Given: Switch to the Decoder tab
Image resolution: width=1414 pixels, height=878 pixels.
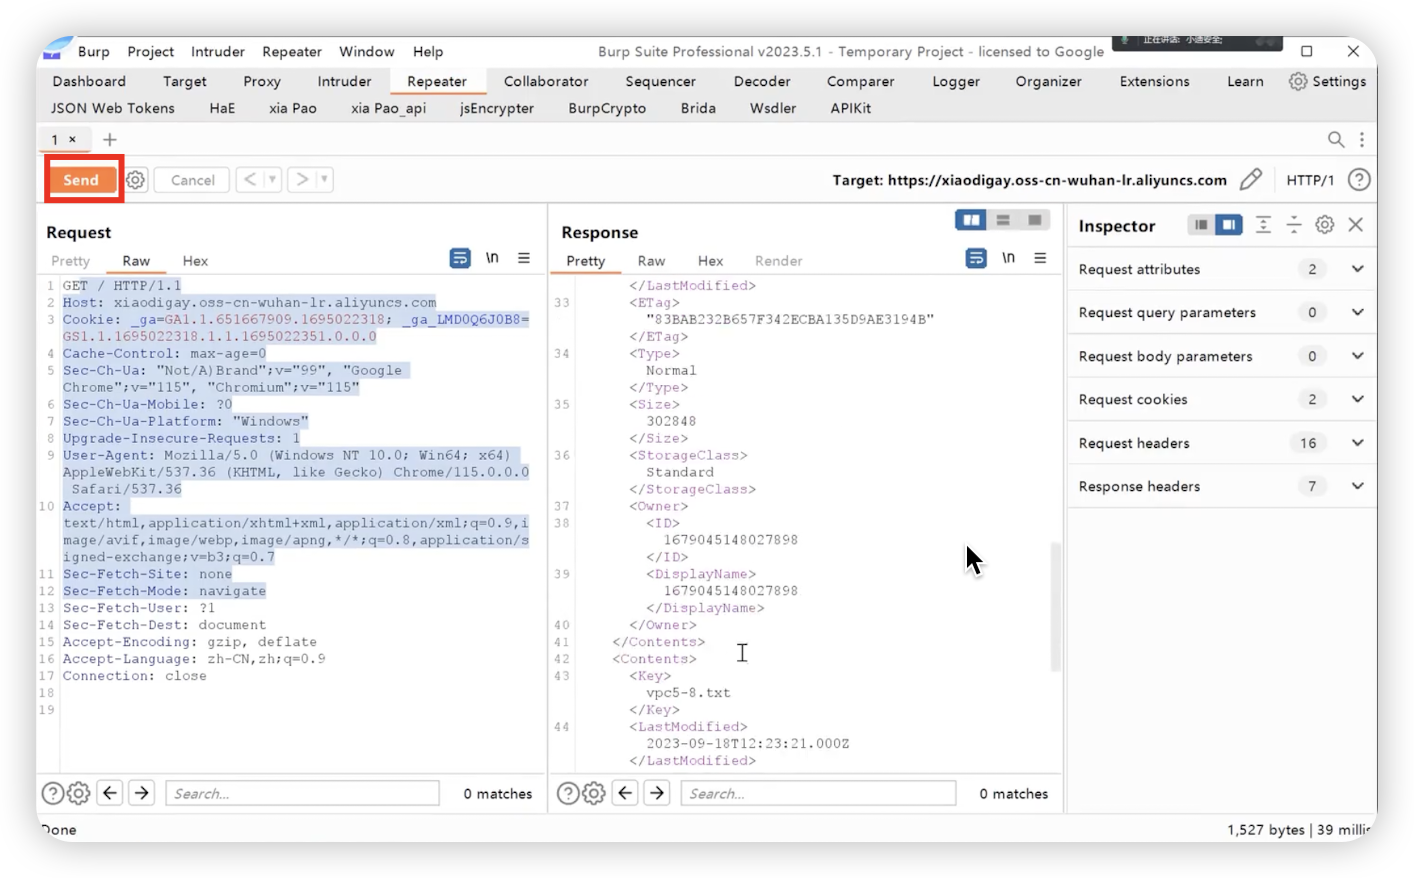Looking at the screenshot, I should (762, 81).
